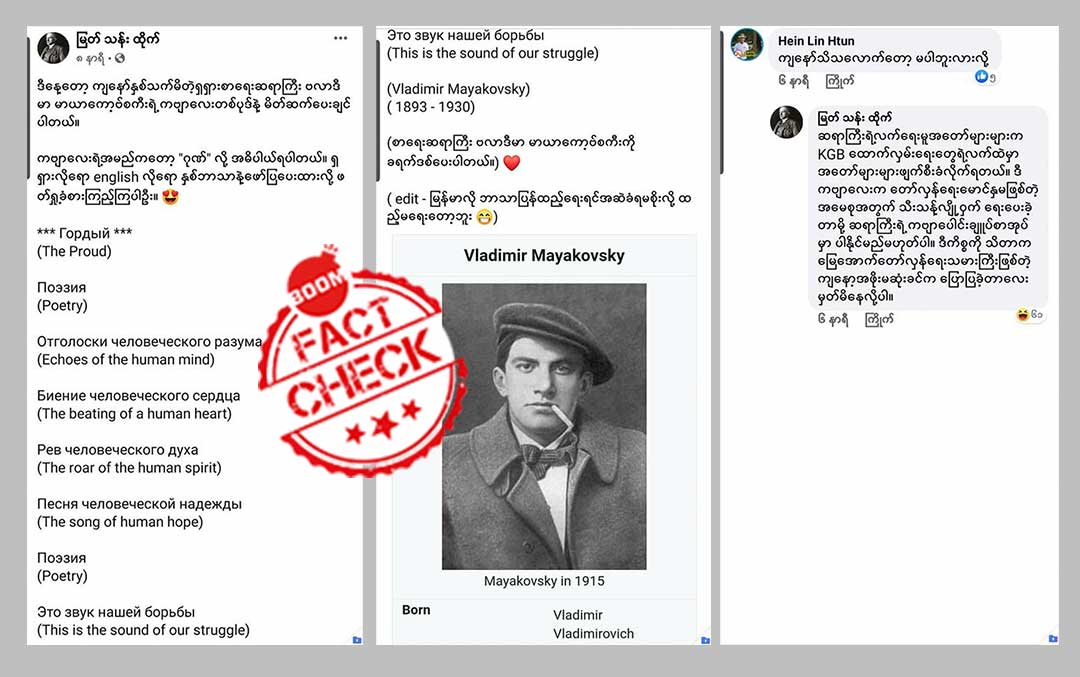Click the reply author's profile avatar
The height and width of the screenshot is (677, 1080).
(x=786, y=122)
